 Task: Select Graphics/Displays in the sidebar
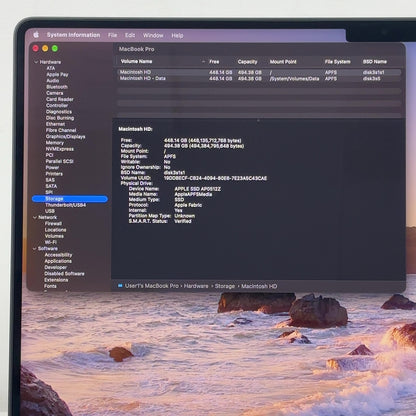(x=65, y=137)
